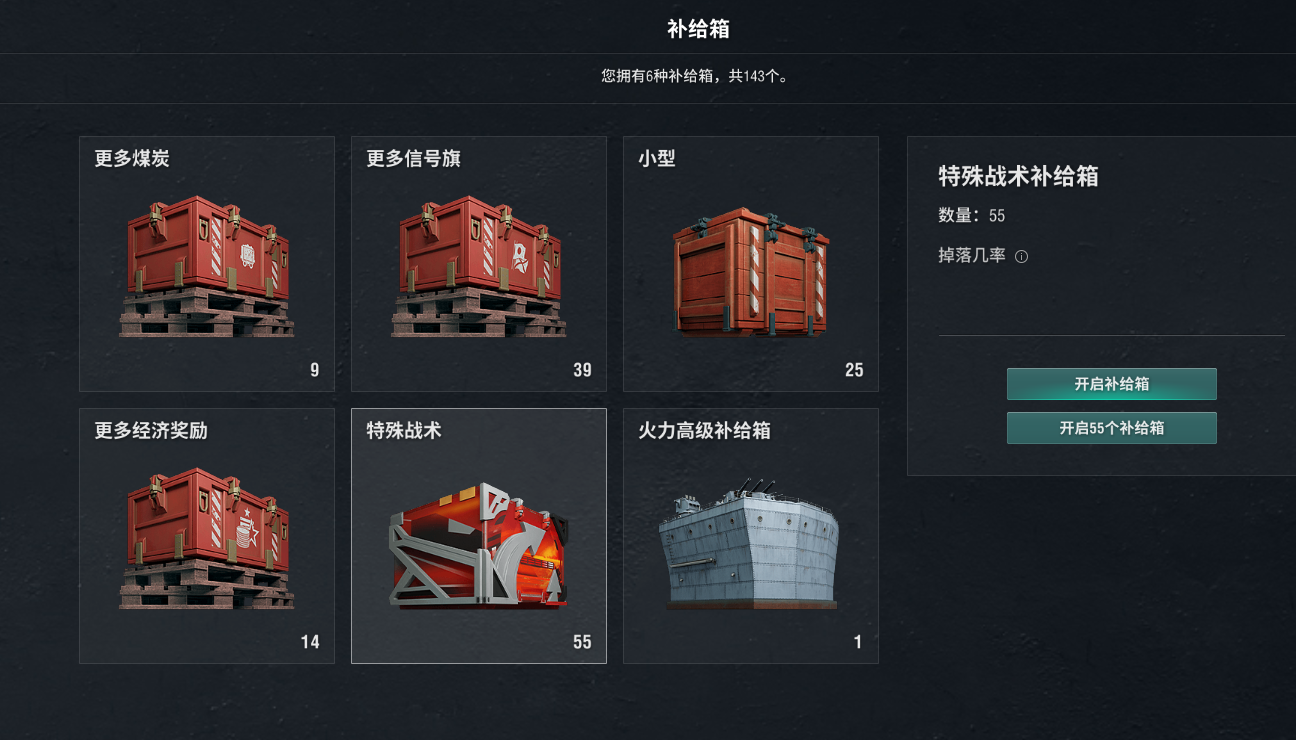Select the 小型 wooden crate image
The height and width of the screenshot is (740, 1296).
751,271
